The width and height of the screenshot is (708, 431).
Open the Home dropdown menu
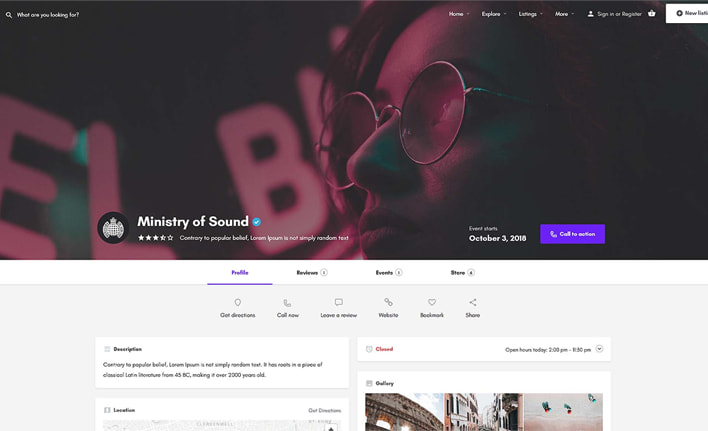coord(459,14)
